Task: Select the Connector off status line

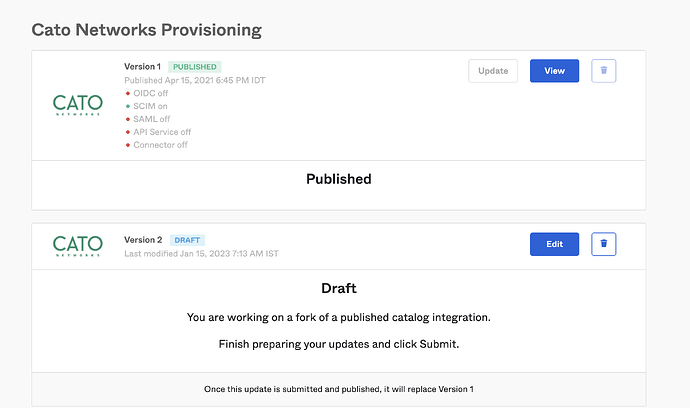Action: point(156,145)
